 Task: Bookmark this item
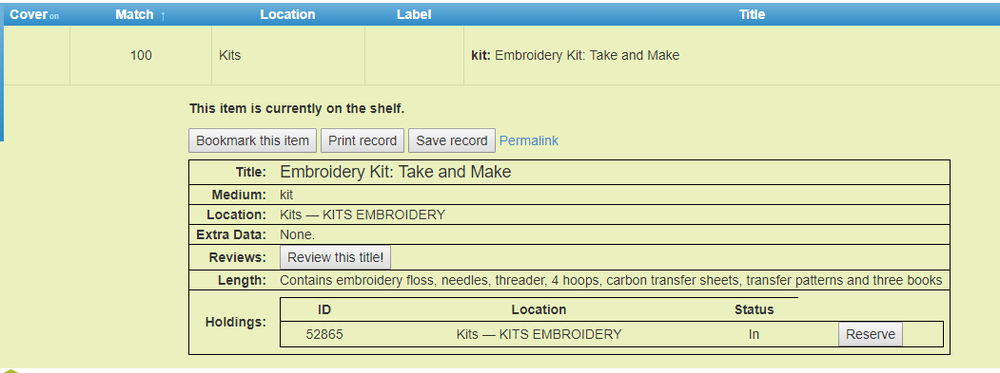(x=253, y=141)
